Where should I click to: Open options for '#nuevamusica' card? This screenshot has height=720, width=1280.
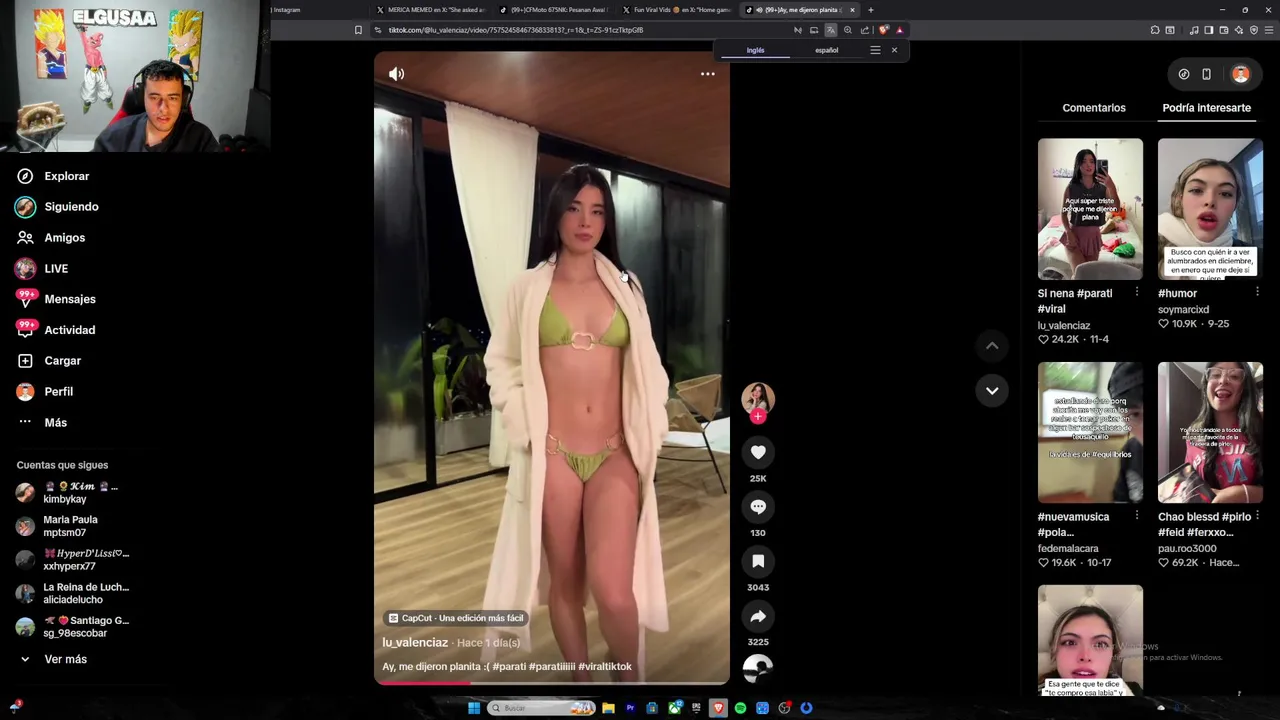click(1137, 515)
